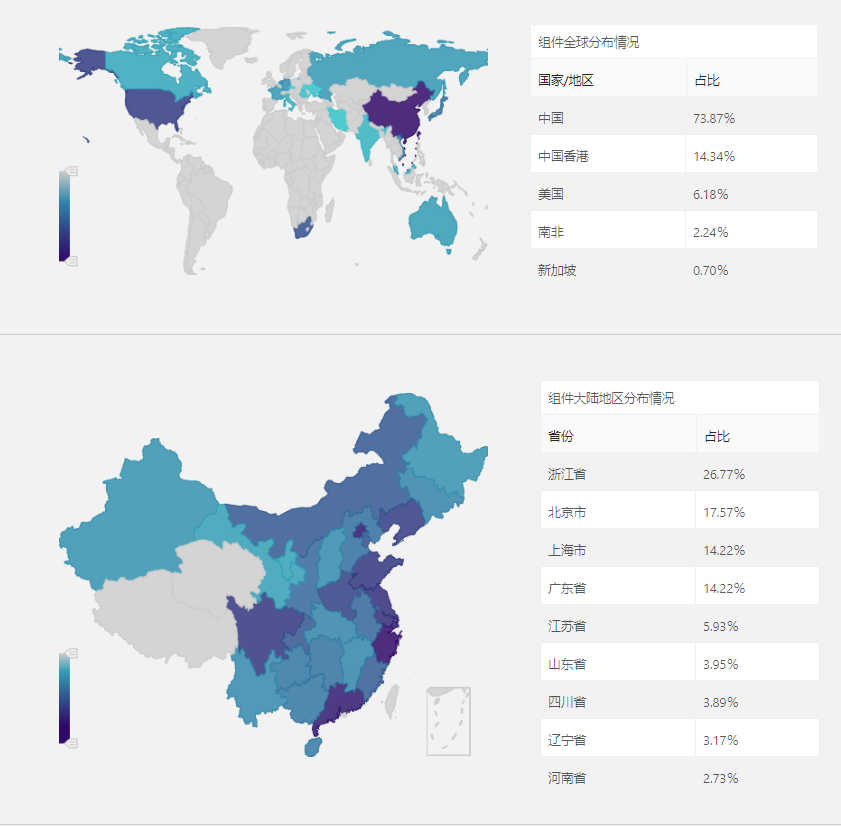Viewport: 841px width, 826px height.
Task: Click the 山东省 row label
Action: click(x=567, y=665)
